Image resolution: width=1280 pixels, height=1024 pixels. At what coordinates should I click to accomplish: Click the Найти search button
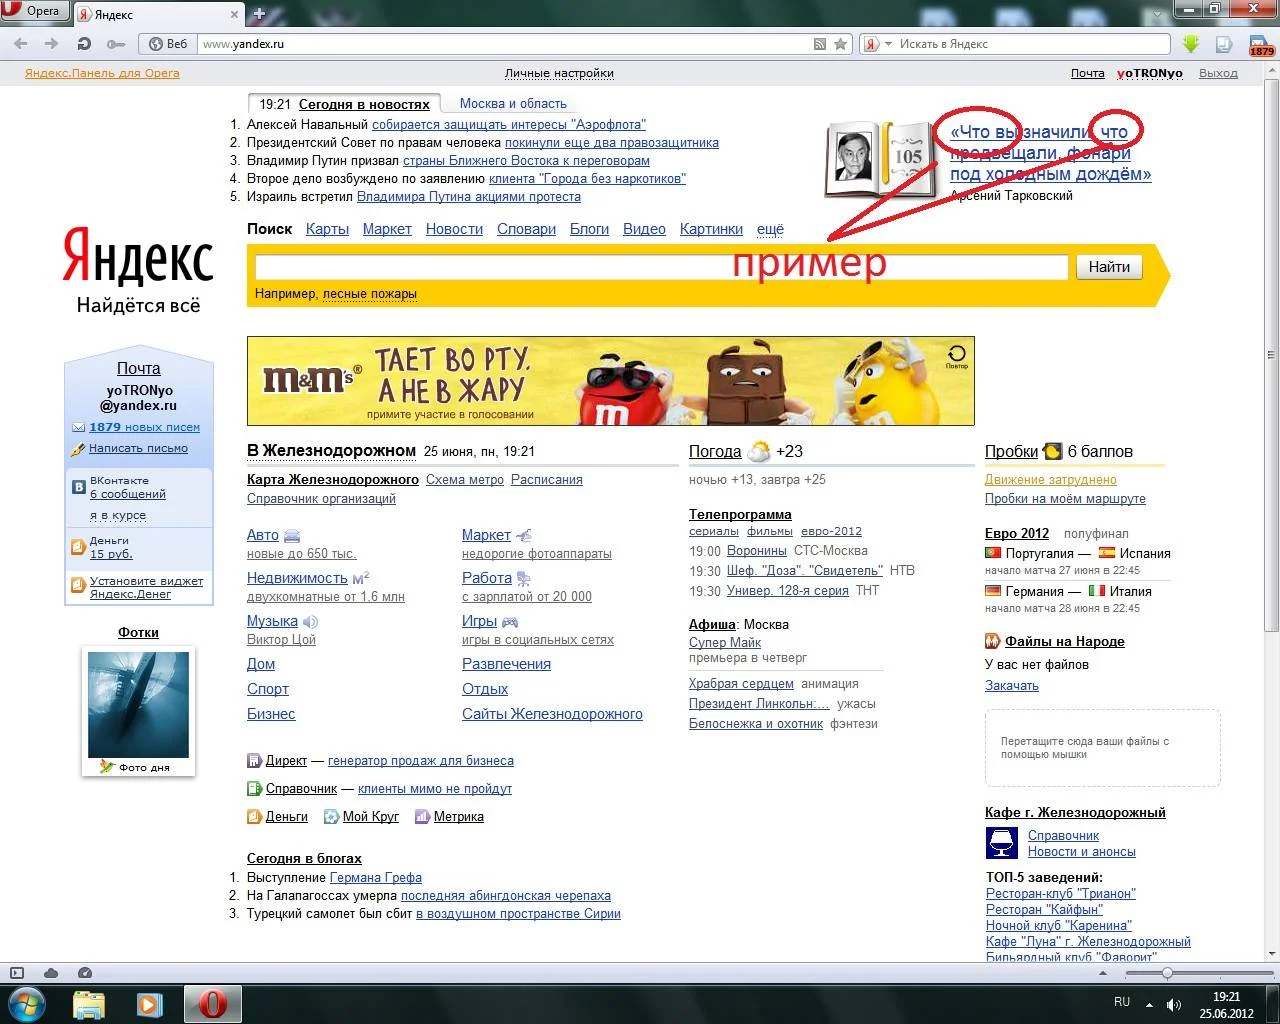1109,267
